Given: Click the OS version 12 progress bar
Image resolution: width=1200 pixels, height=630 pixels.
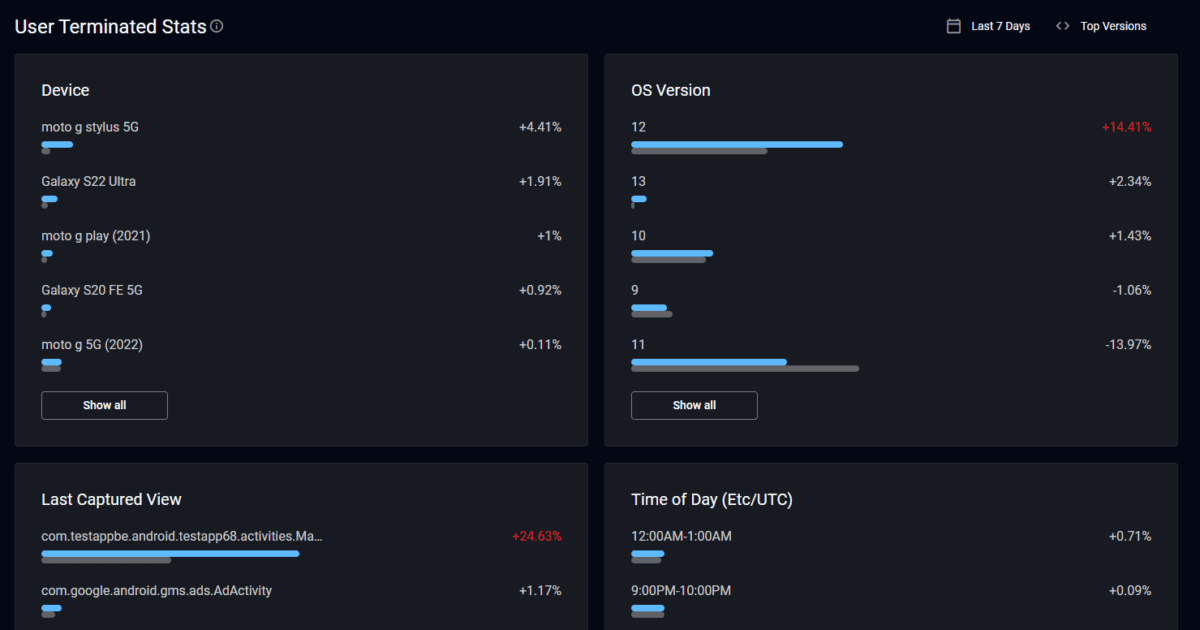Looking at the screenshot, I should pyautogui.click(x=736, y=144).
